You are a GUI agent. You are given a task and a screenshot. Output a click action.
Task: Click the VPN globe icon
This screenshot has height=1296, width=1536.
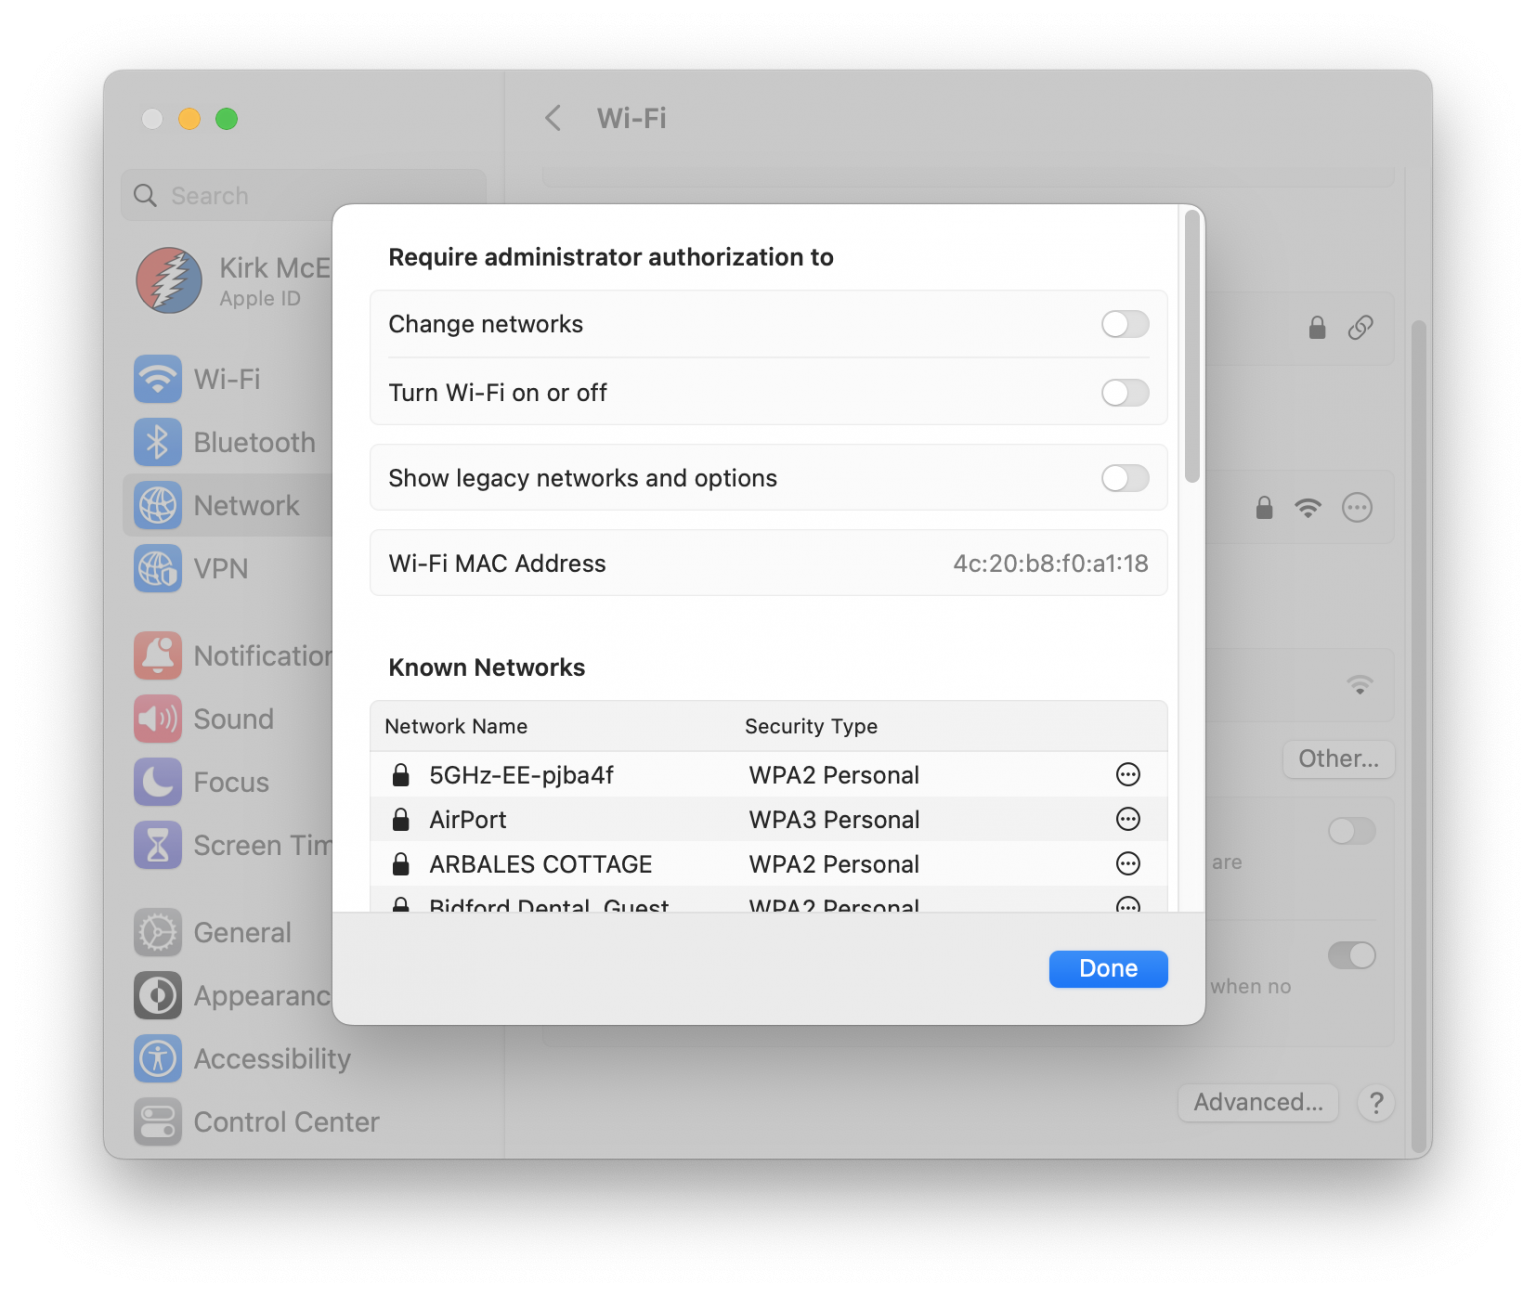pos(157,568)
